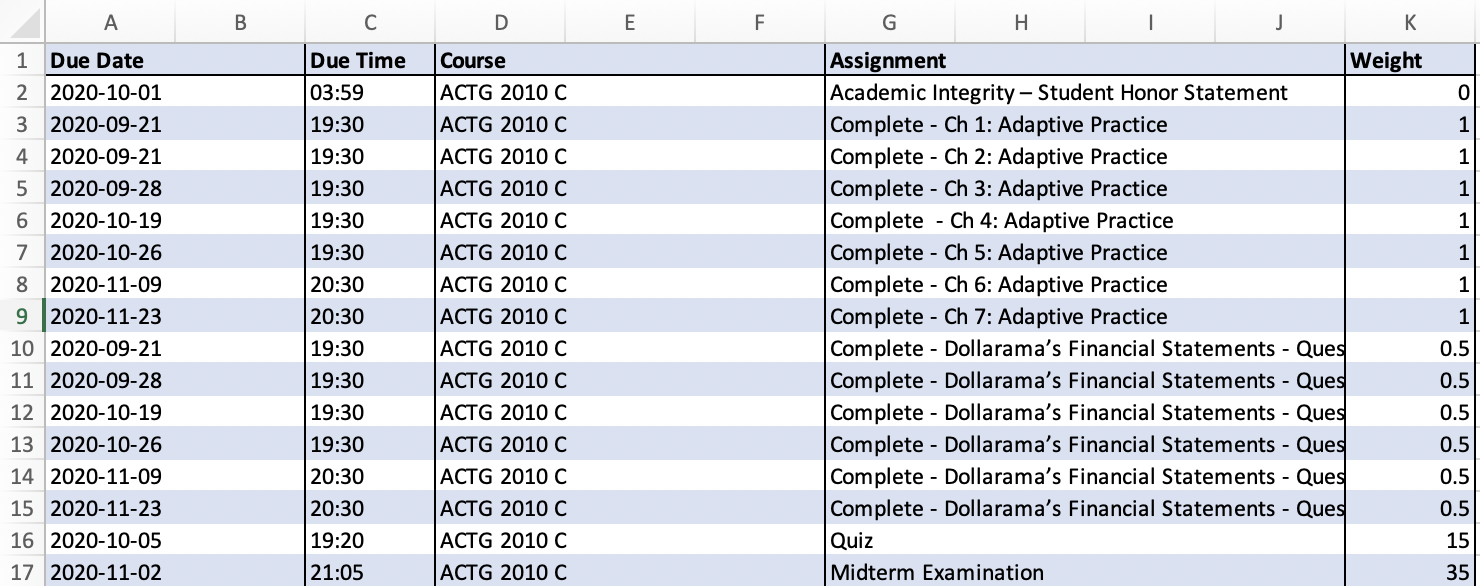Select due time cell 21:05
Screen dimensions: 1480x586
click(x=370, y=572)
